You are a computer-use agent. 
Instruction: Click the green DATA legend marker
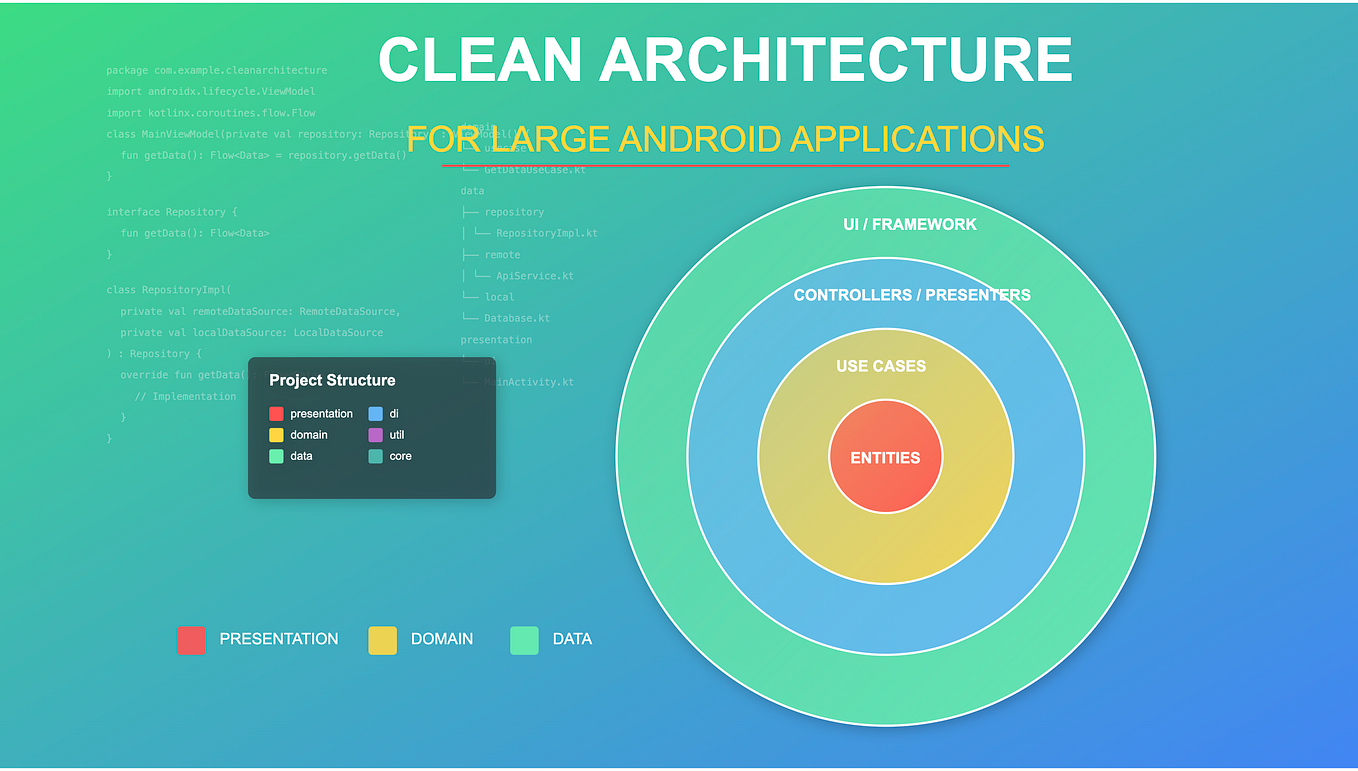524,640
